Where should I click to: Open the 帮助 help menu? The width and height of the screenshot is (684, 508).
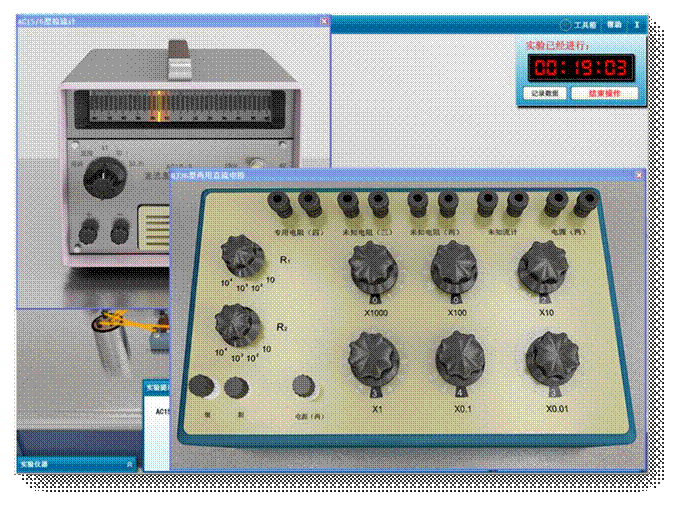614,23
